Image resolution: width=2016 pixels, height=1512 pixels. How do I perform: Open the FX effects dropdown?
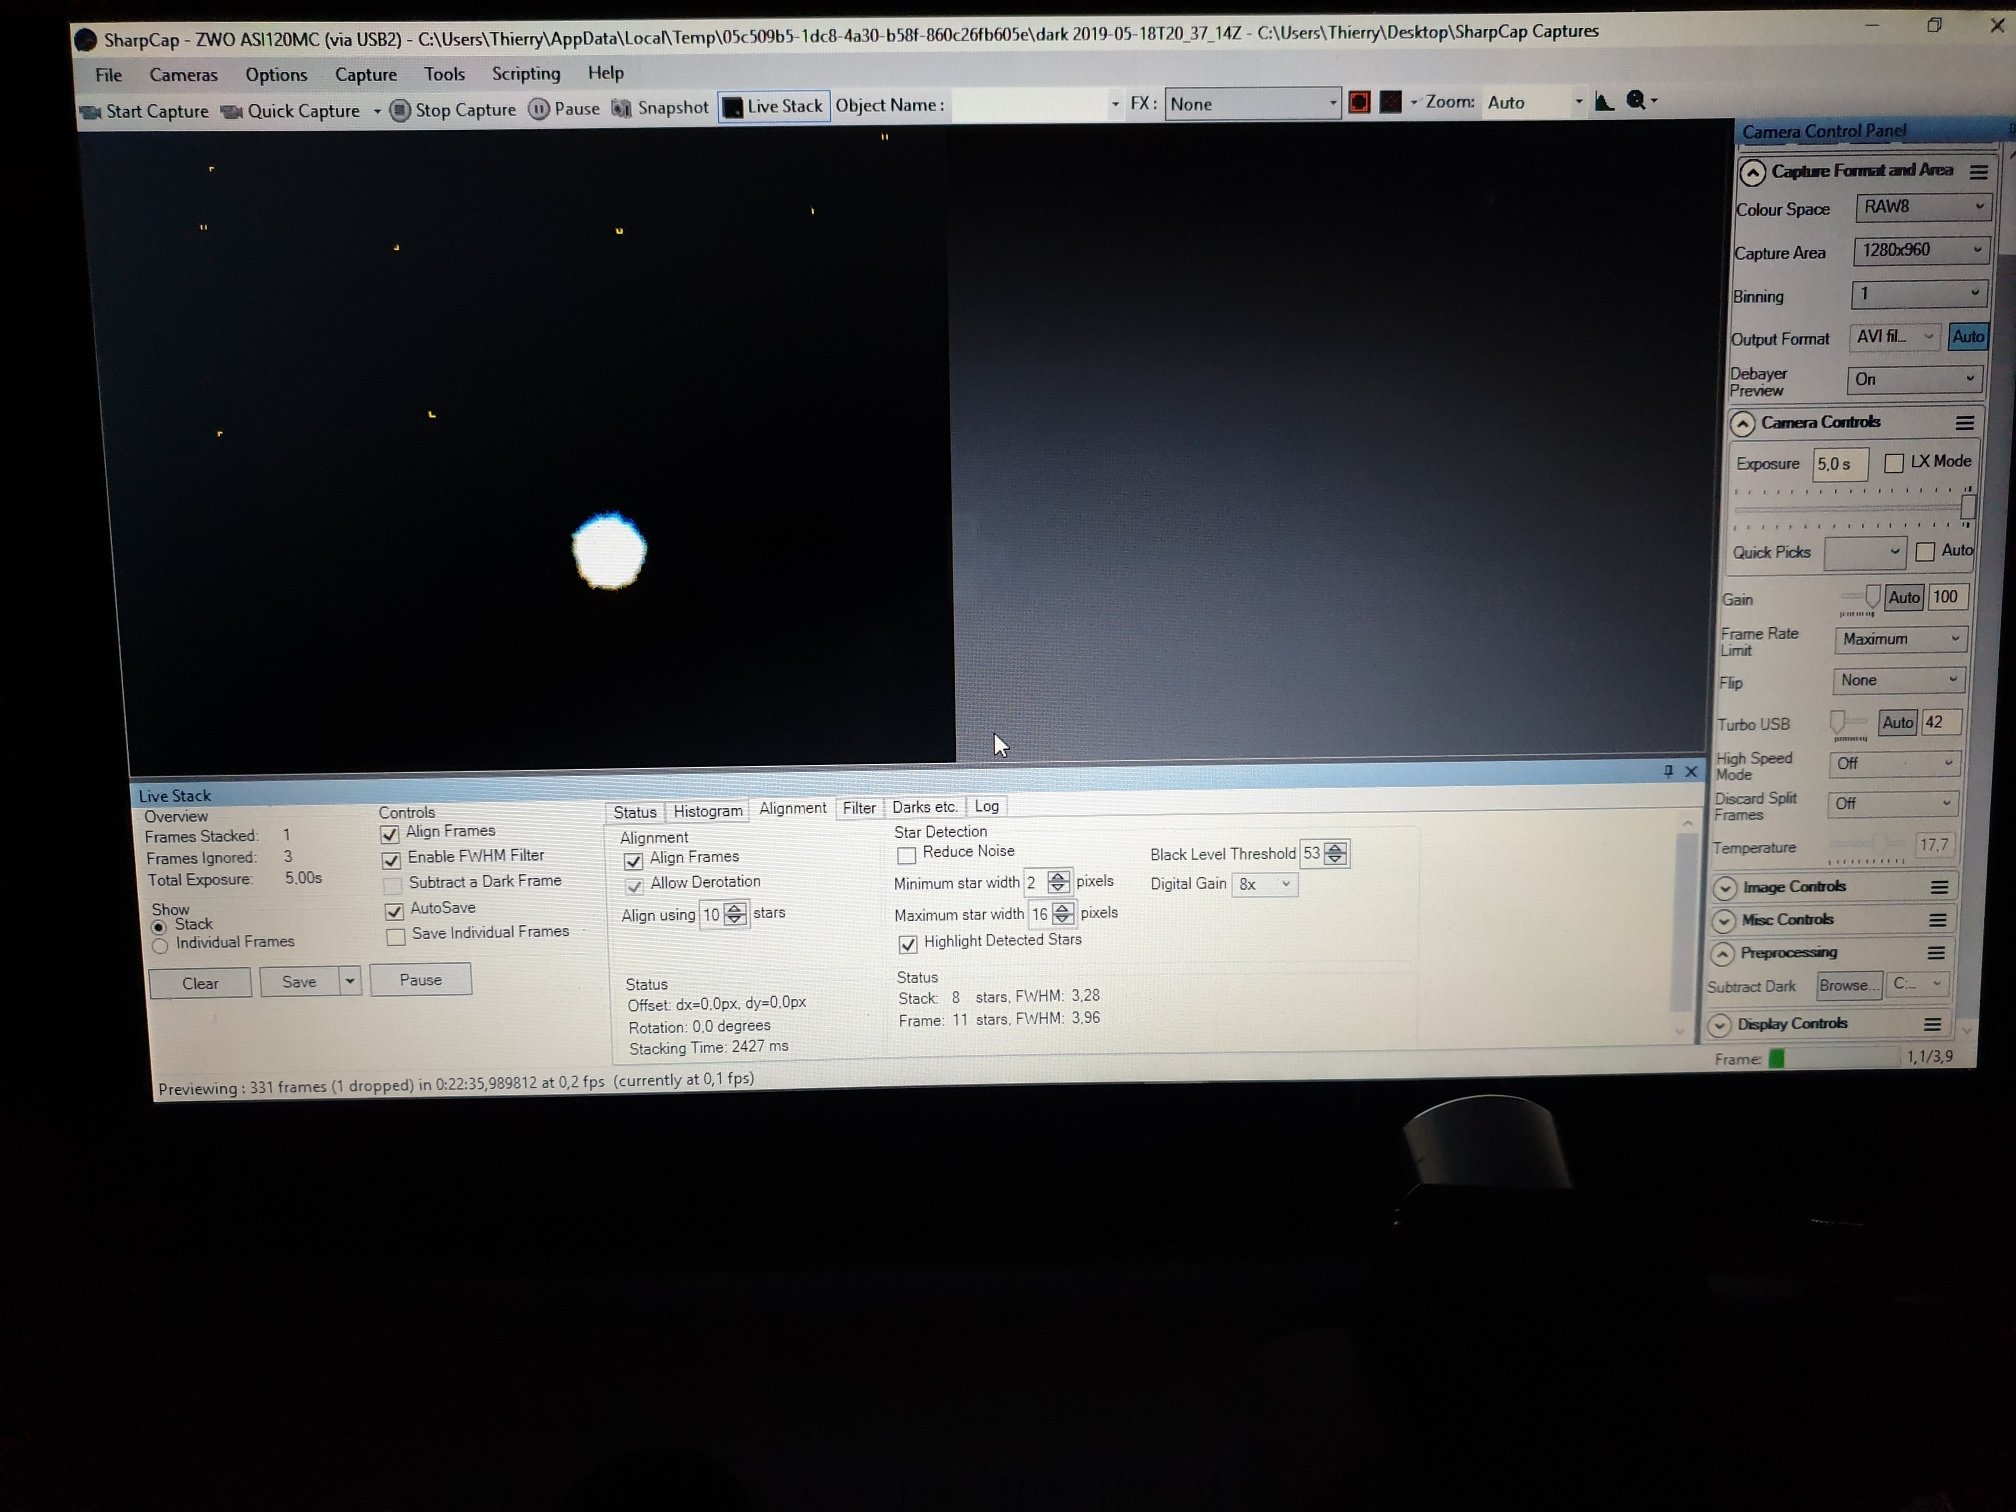coord(1252,104)
